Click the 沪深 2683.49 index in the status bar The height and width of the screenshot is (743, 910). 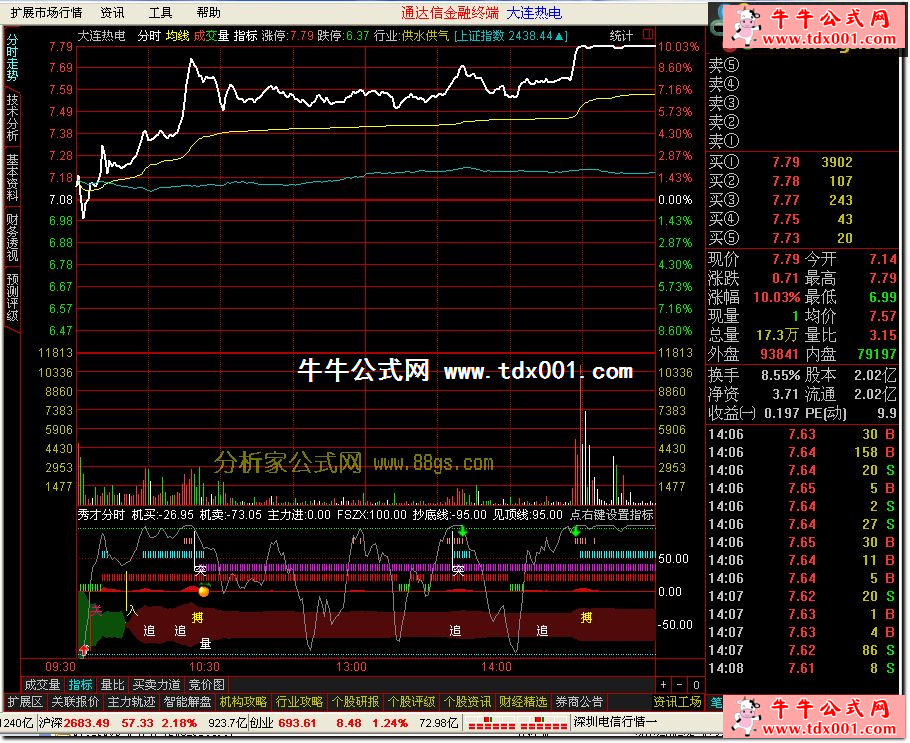coord(74,723)
